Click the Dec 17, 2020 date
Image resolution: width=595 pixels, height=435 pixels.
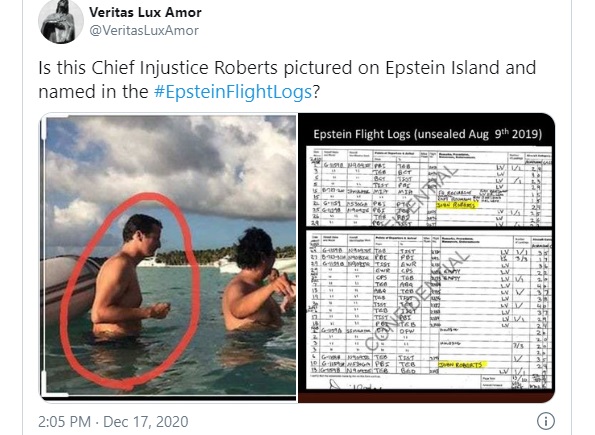[146, 422]
